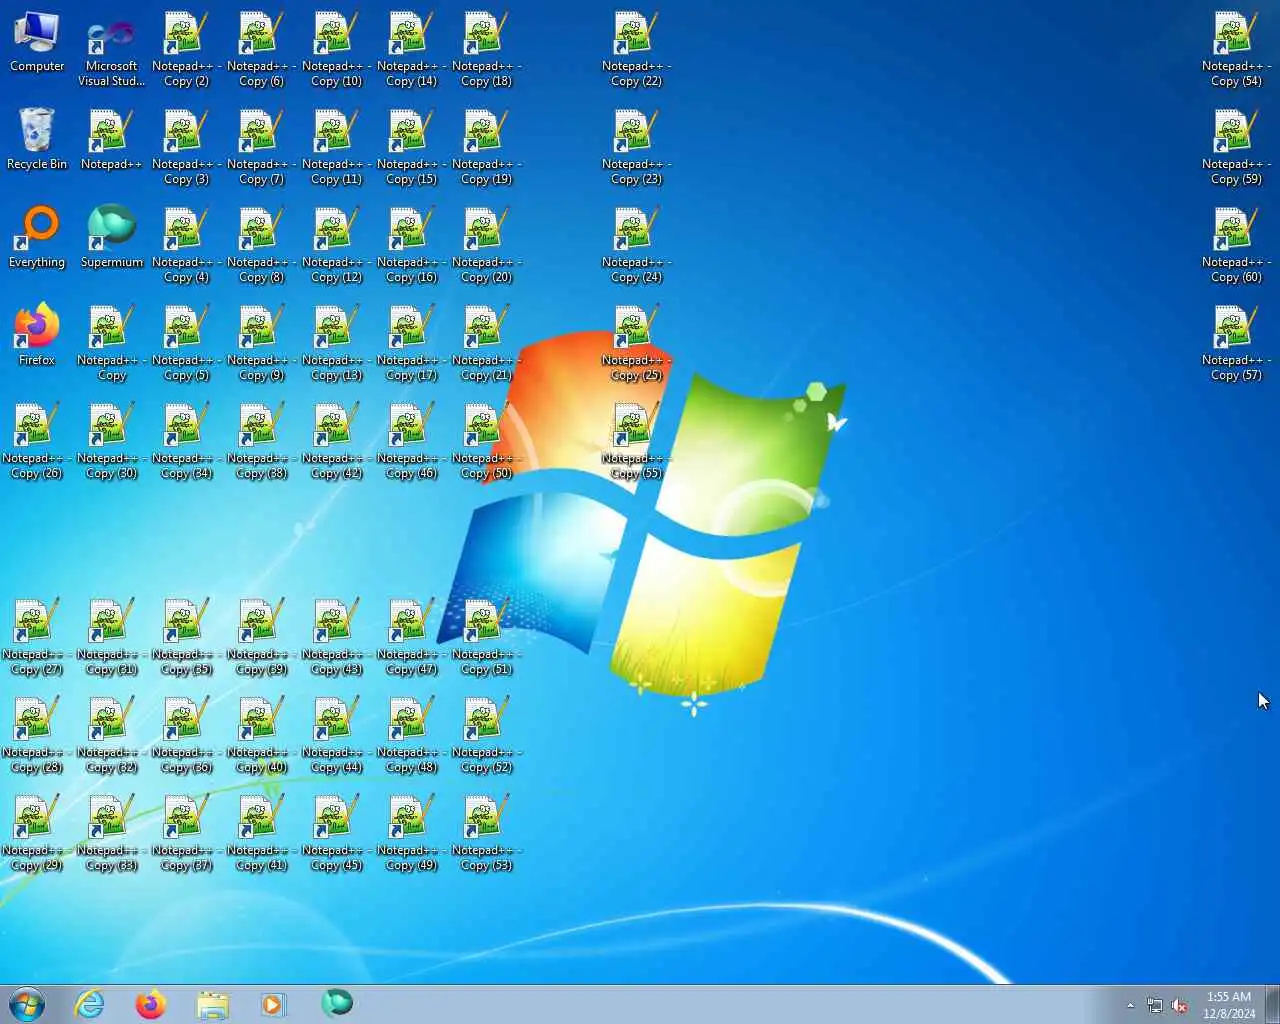Screen dimensions: 1280x1024
Task: Select Notepad++ - Copy (27) icon
Action: pyautogui.click(x=37, y=637)
